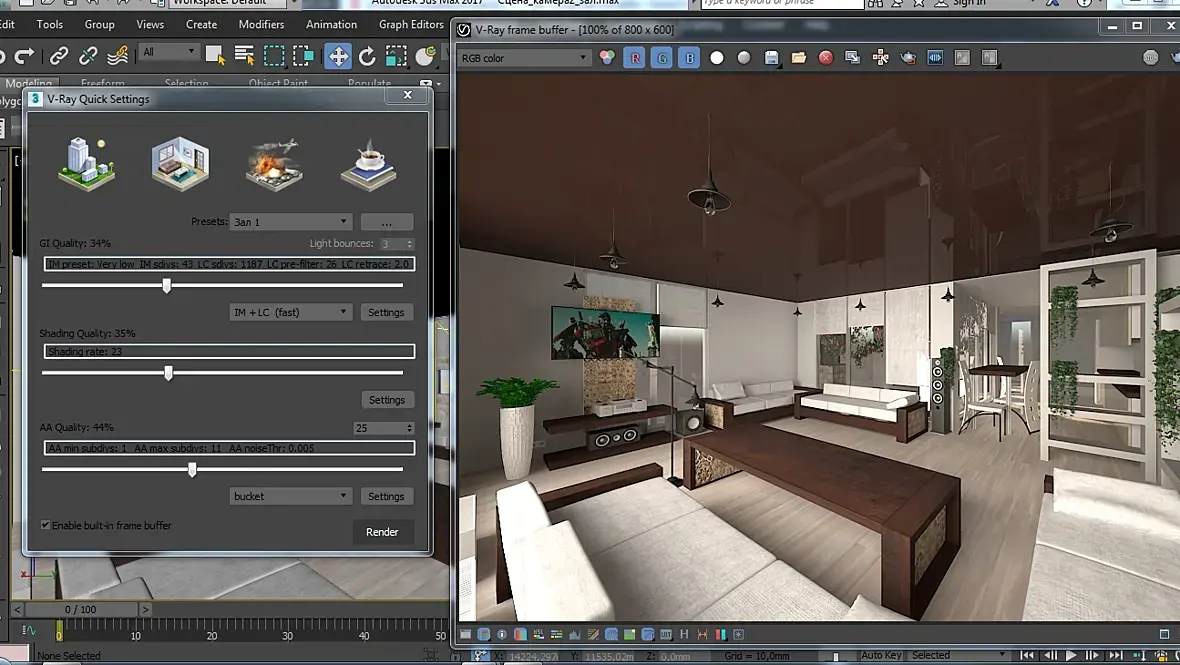Choose the Rectangular Selection Region tool
Screen dimensions: 1180x665
tap(274, 56)
